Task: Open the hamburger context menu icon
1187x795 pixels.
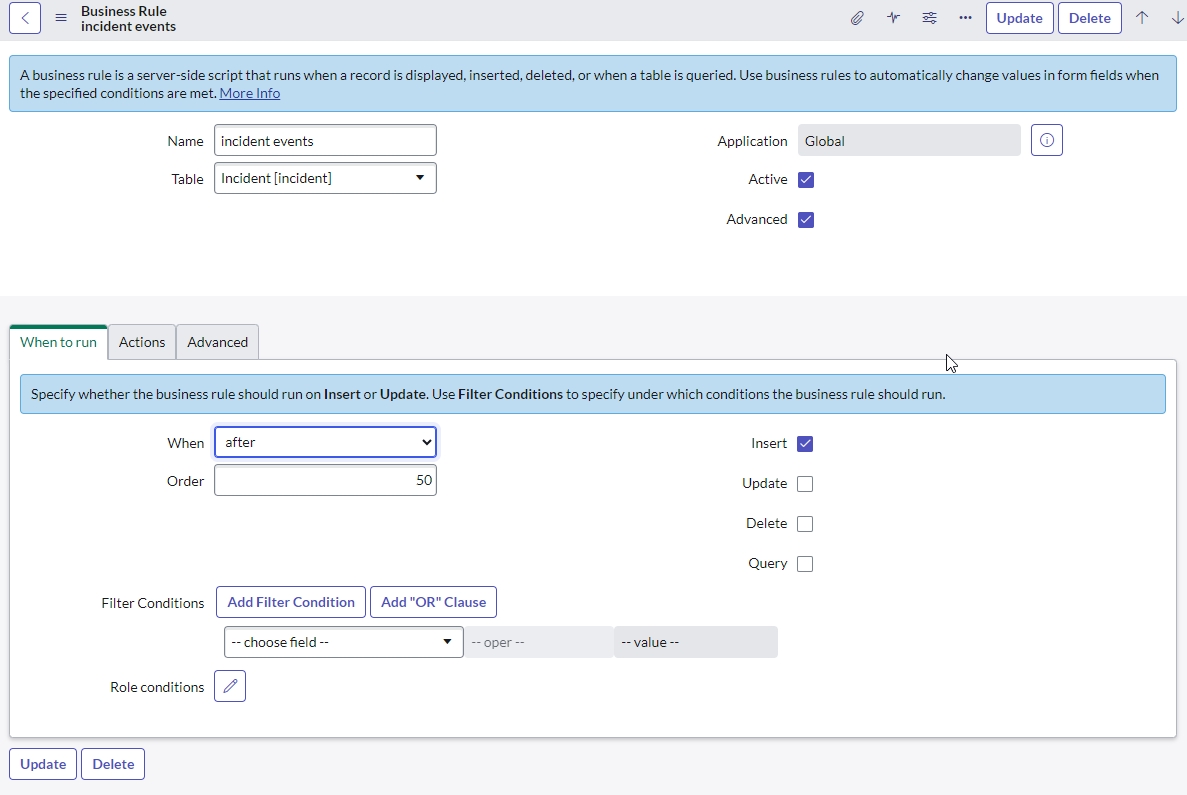Action: pyautogui.click(x=61, y=18)
